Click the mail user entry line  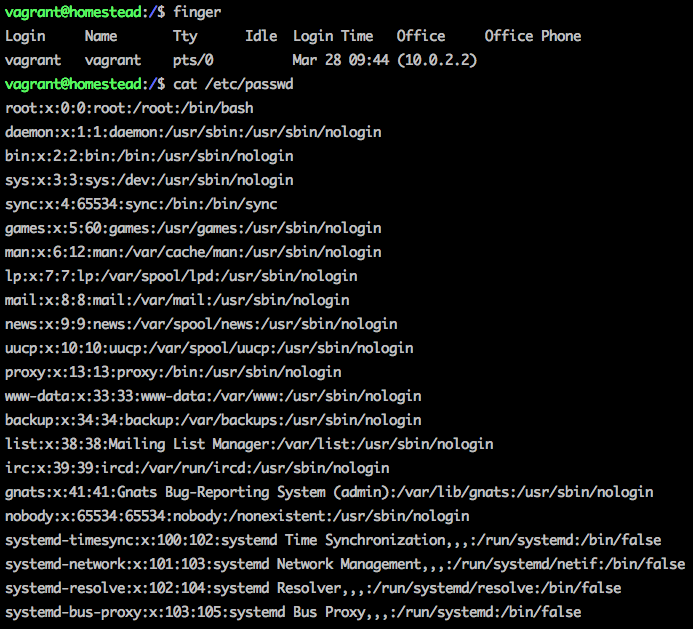coord(177,300)
